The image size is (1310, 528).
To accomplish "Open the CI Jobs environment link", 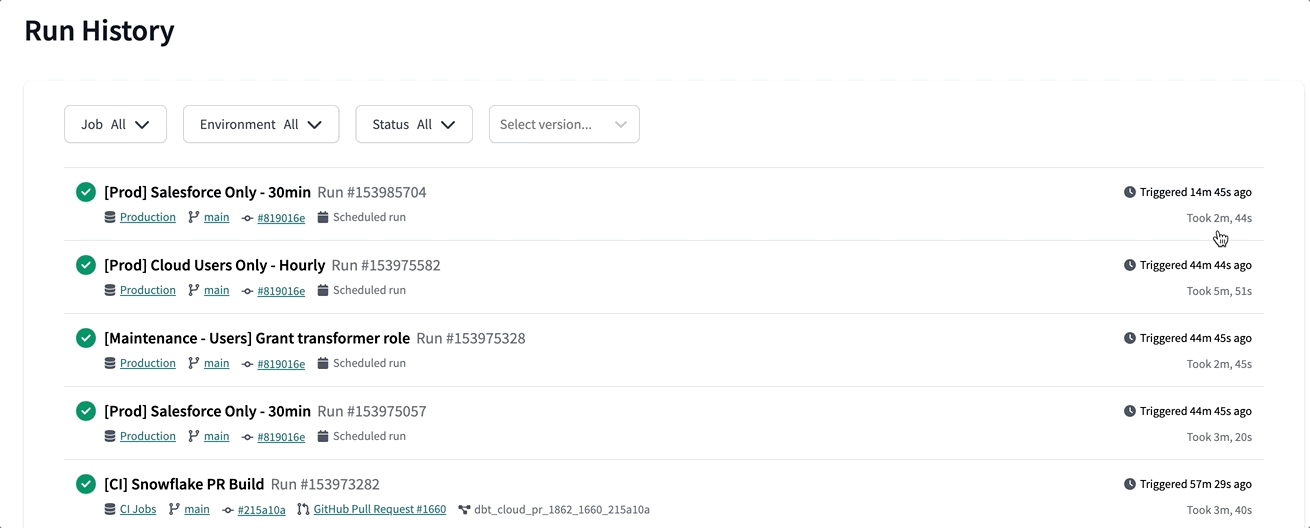I will point(138,509).
